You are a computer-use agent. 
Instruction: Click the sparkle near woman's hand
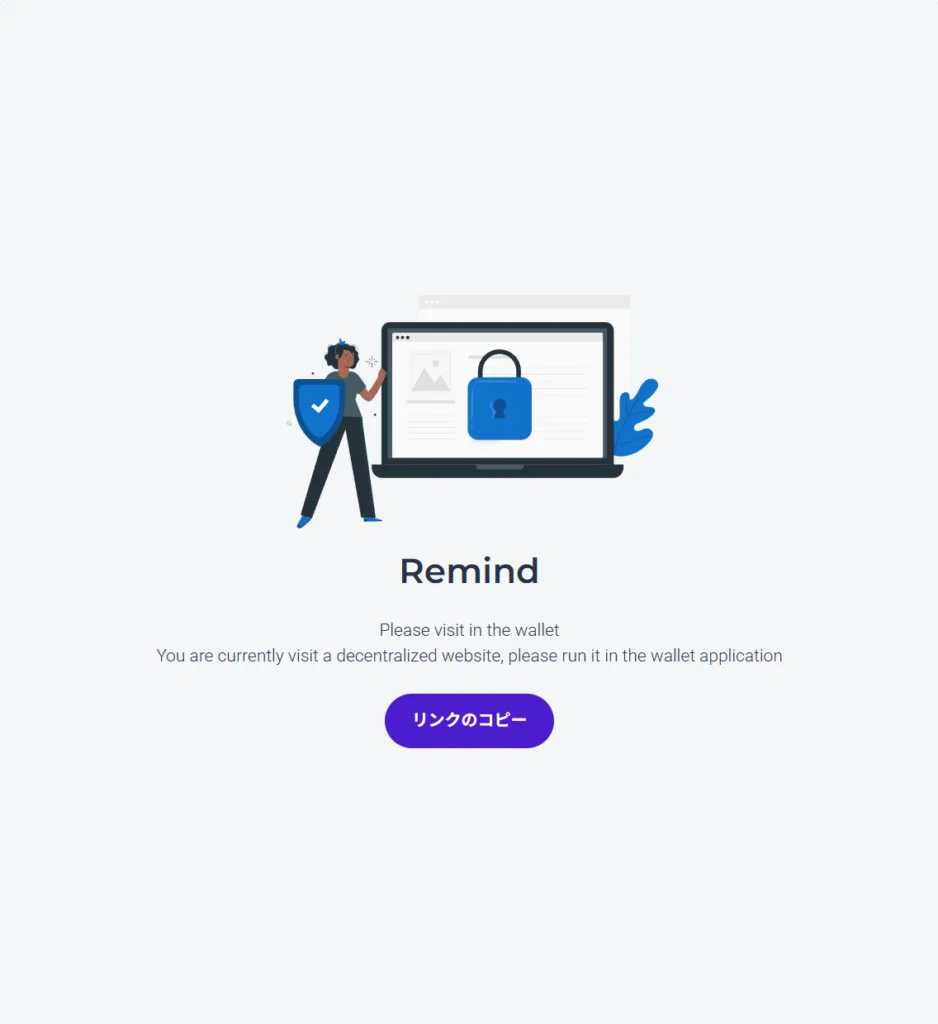[x=372, y=361]
